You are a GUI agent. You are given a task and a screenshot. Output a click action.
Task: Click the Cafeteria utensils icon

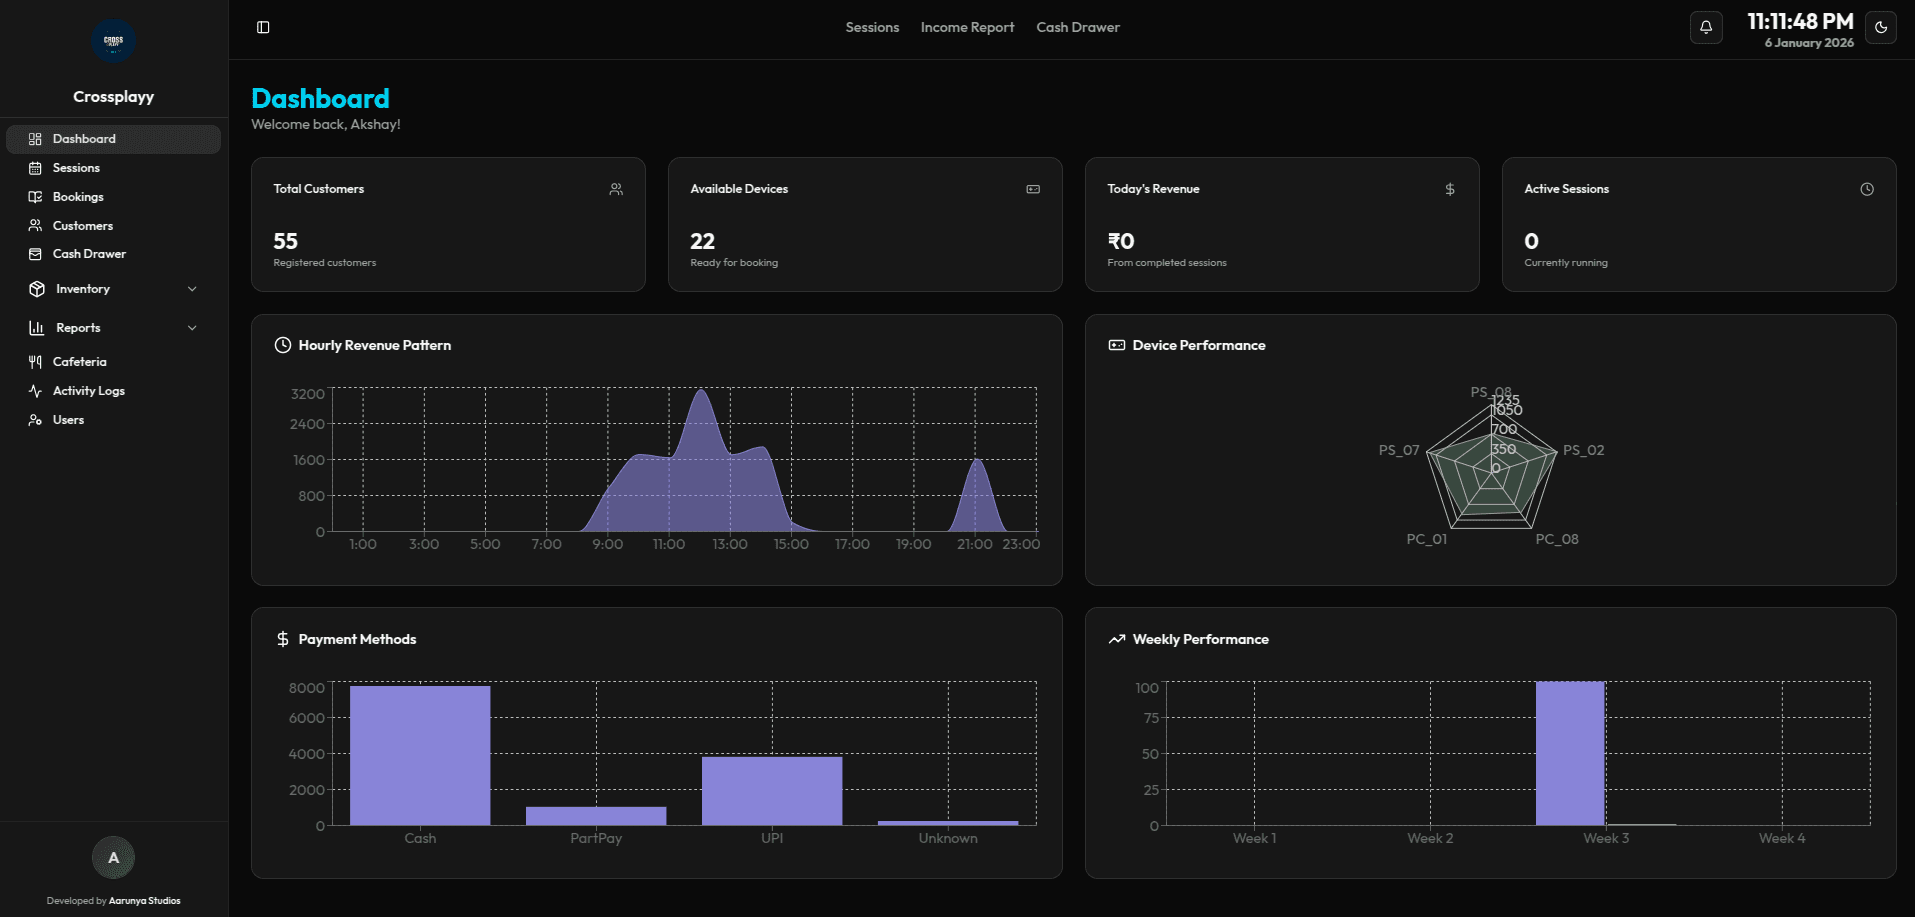coord(35,361)
